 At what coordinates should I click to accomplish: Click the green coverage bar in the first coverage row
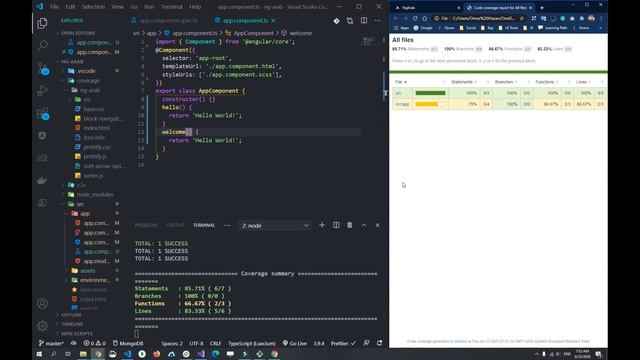tap(431, 93)
